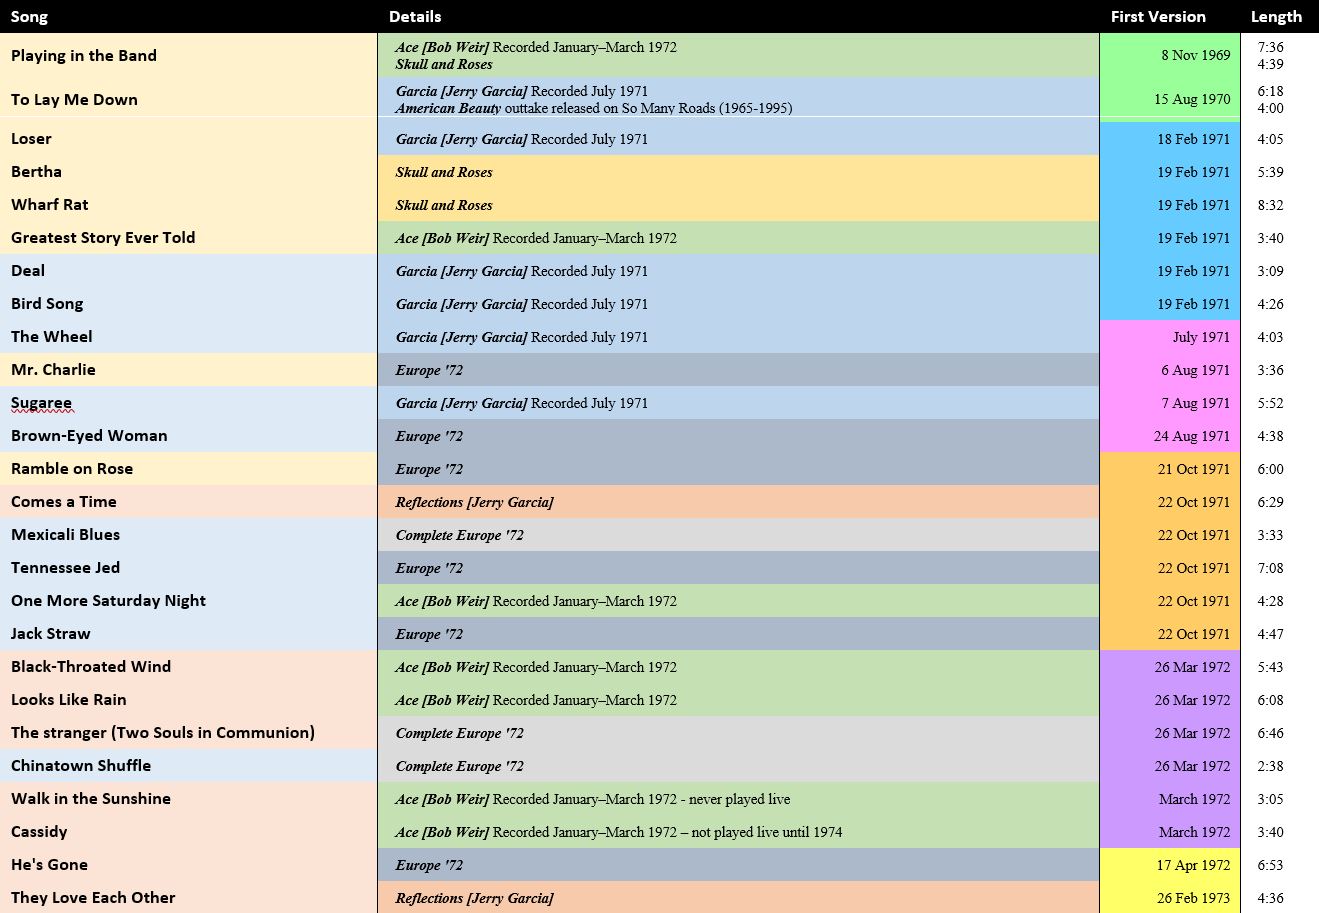Click Europe '72 details for Mr. Charlie
The width and height of the screenshot is (1319, 913).
[738, 369]
